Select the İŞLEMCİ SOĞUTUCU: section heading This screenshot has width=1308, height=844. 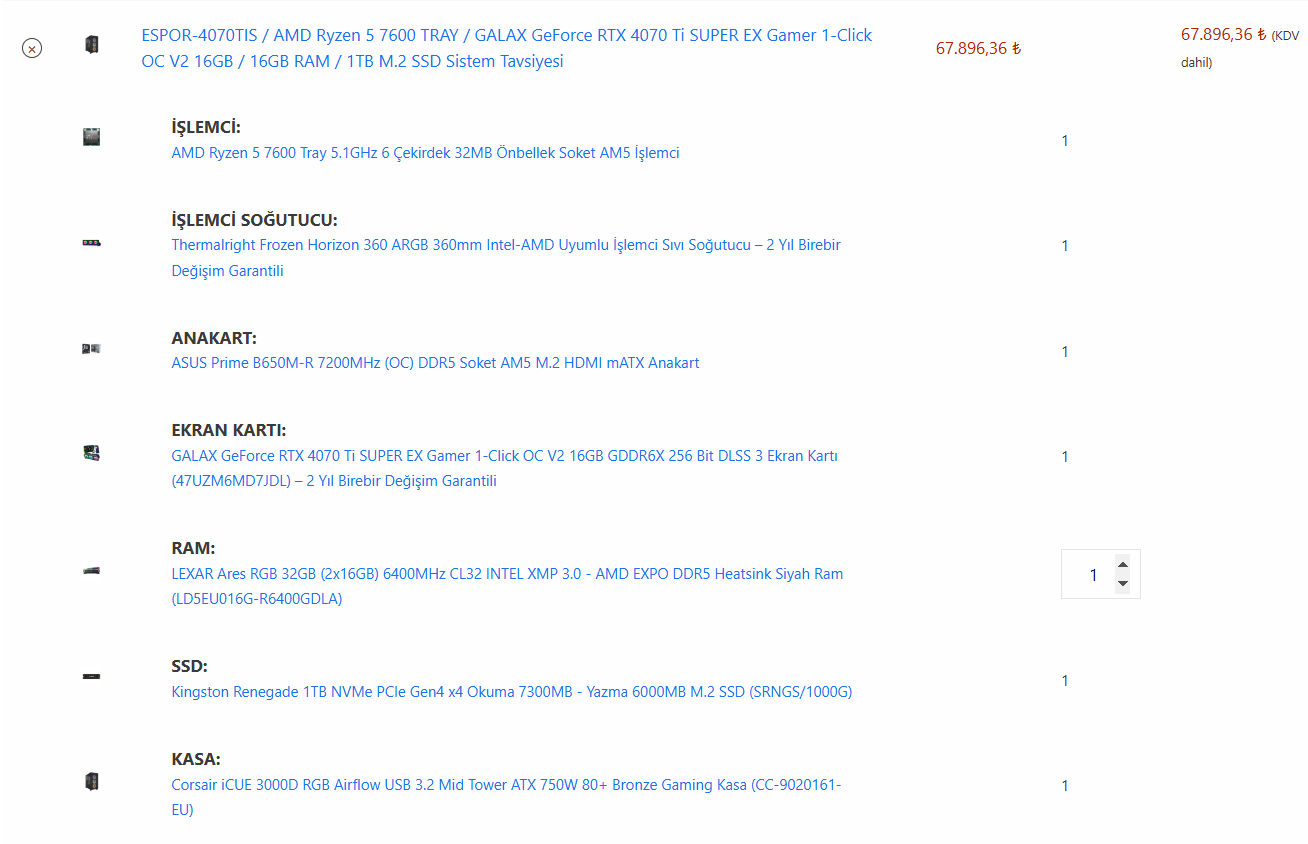[254, 220]
